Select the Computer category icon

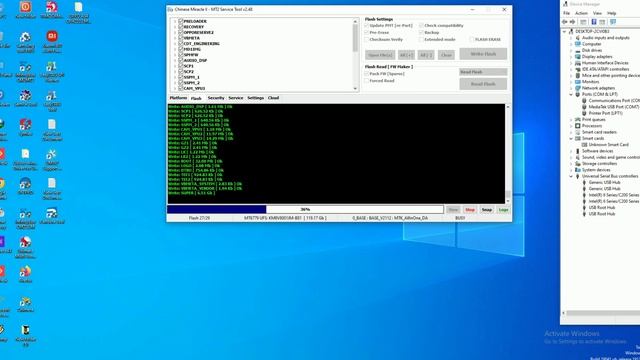578,44
